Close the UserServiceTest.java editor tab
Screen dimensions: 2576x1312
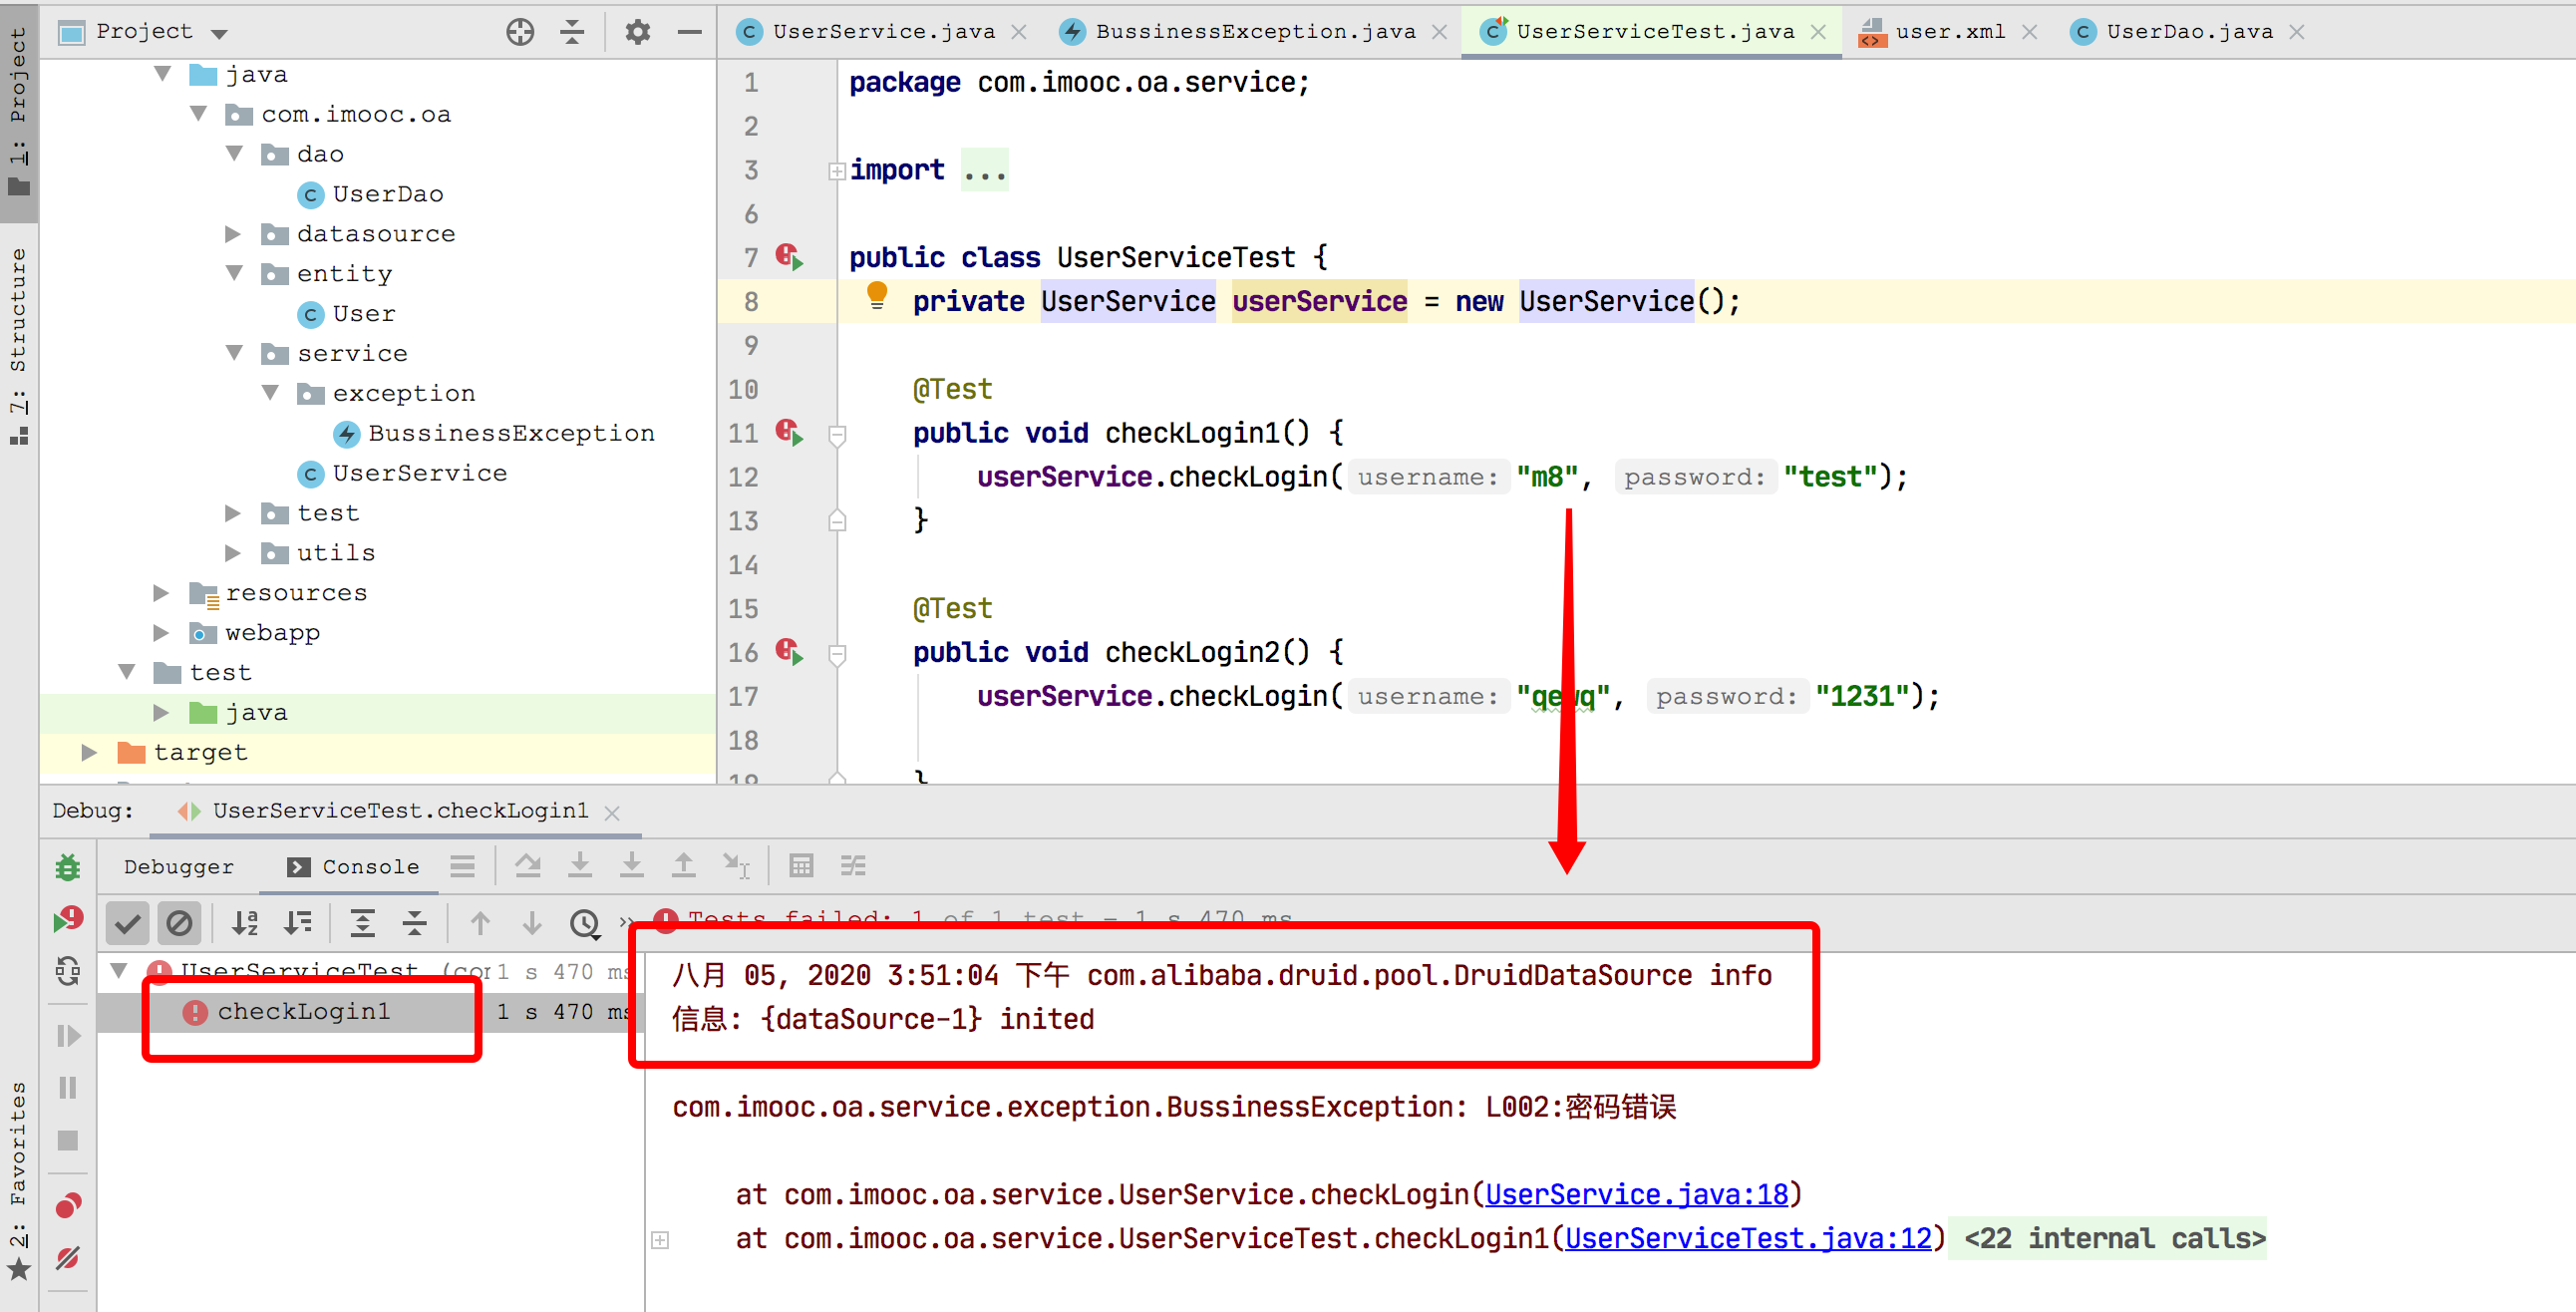point(1819,32)
